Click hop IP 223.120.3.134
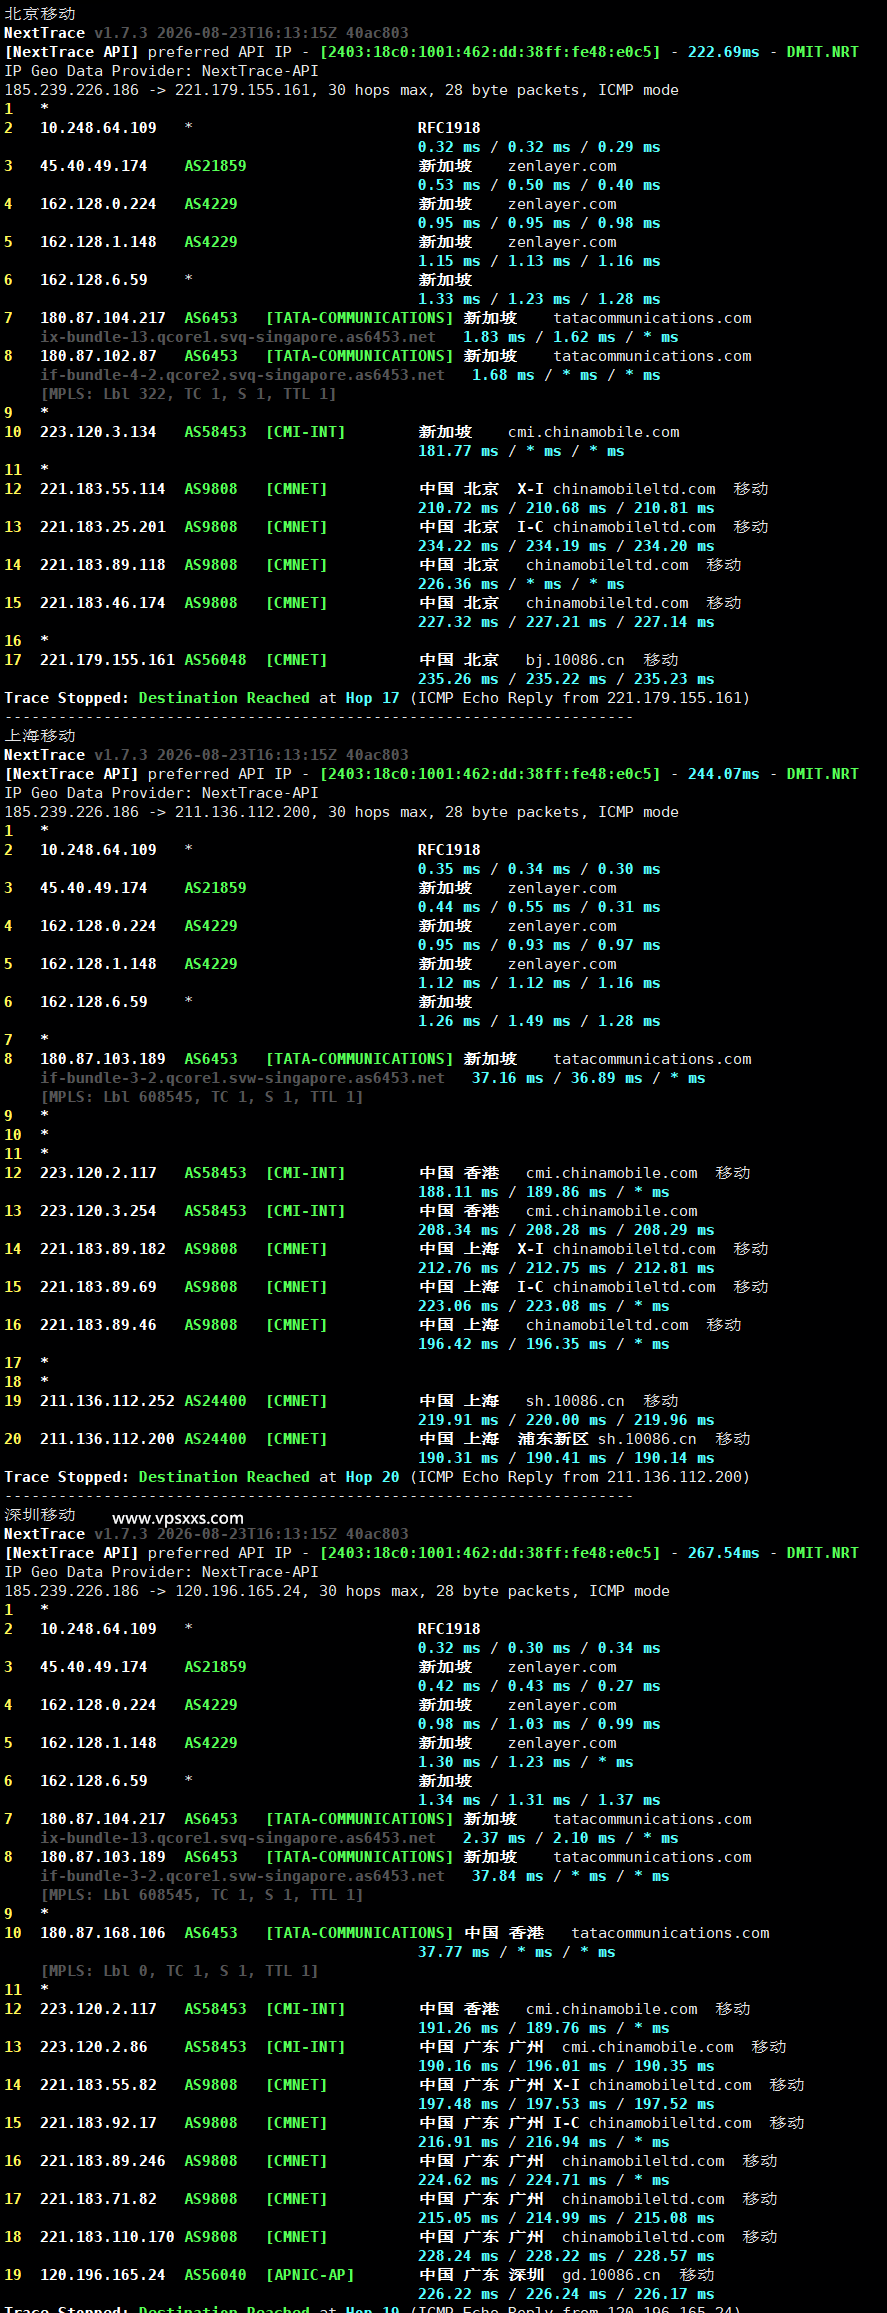887x2313 pixels. 98,432
